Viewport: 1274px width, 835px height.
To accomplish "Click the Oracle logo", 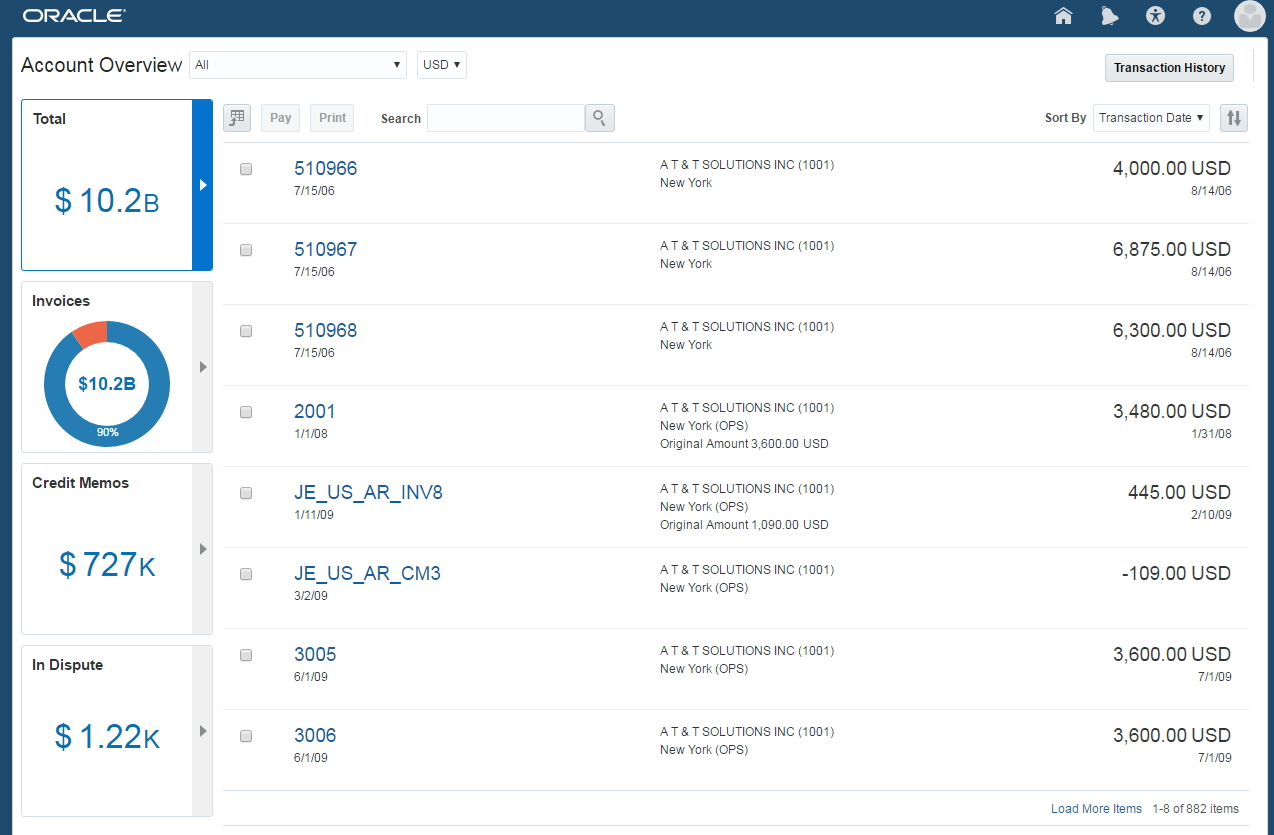I will (x=74, y=16).
